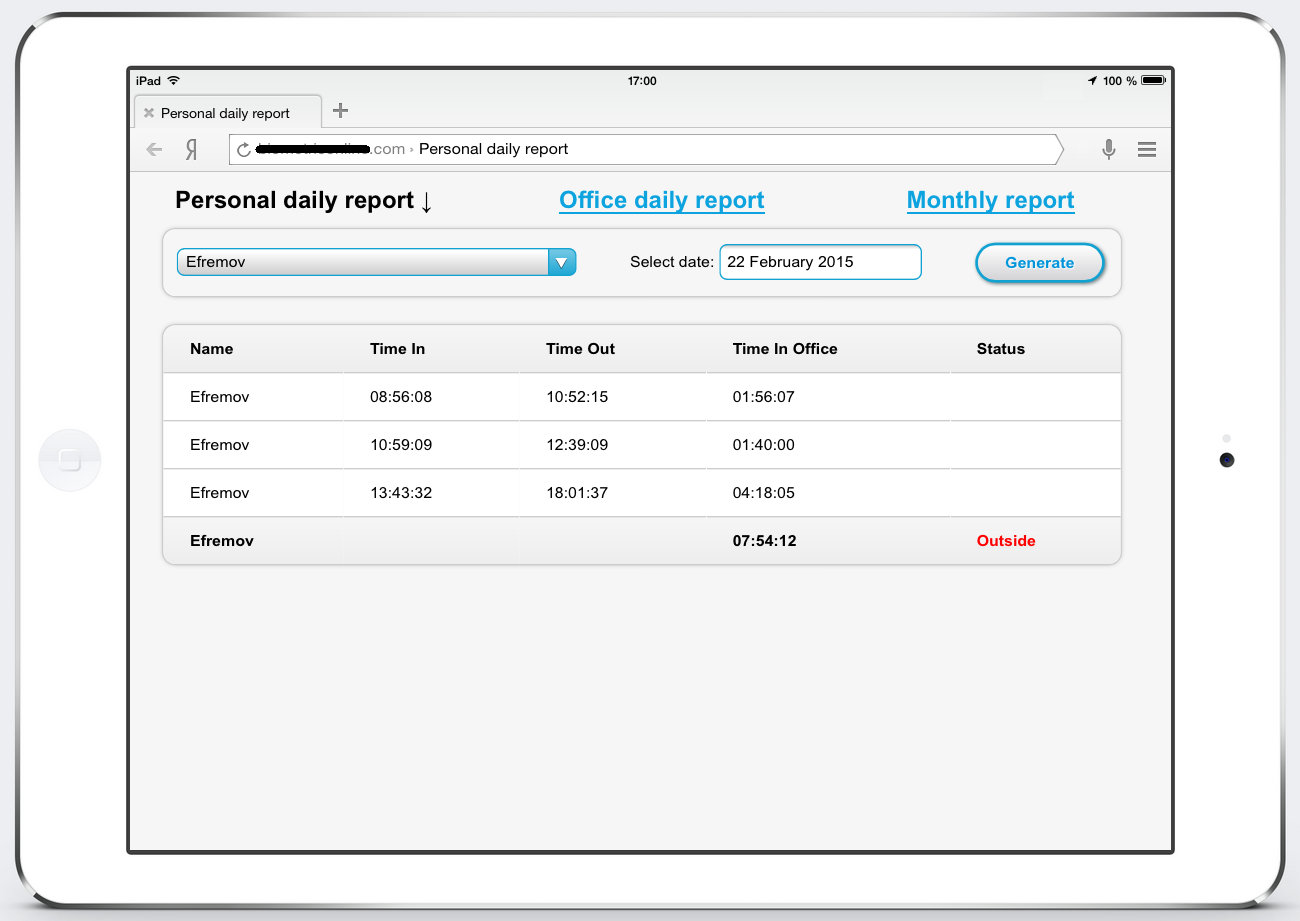Tap the battery indicator icon
1300x921 pixels.
[x=1153, y=80]
